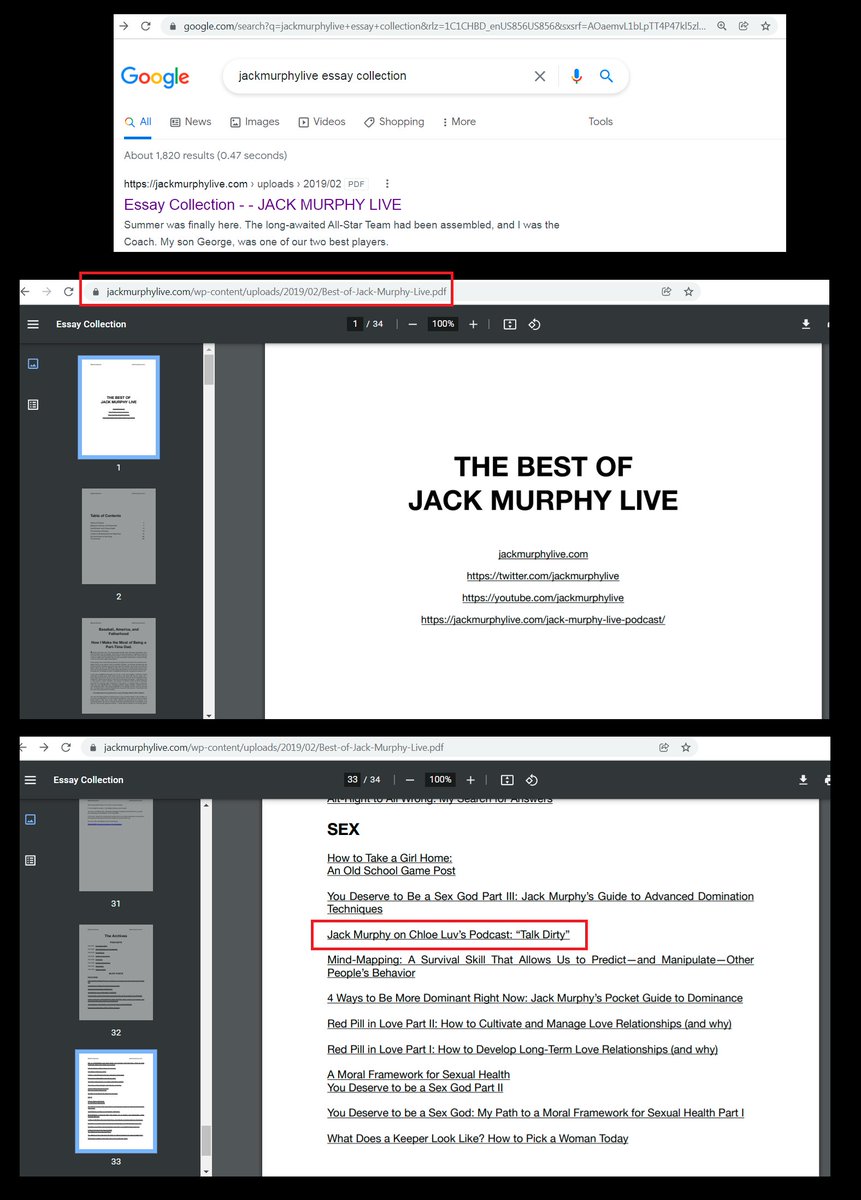Image resolution: width=861 pixels, height=1200 pixels.
Task: Open 'A Moral Framework for Sexual Health' link
Action: (418, 1075)
